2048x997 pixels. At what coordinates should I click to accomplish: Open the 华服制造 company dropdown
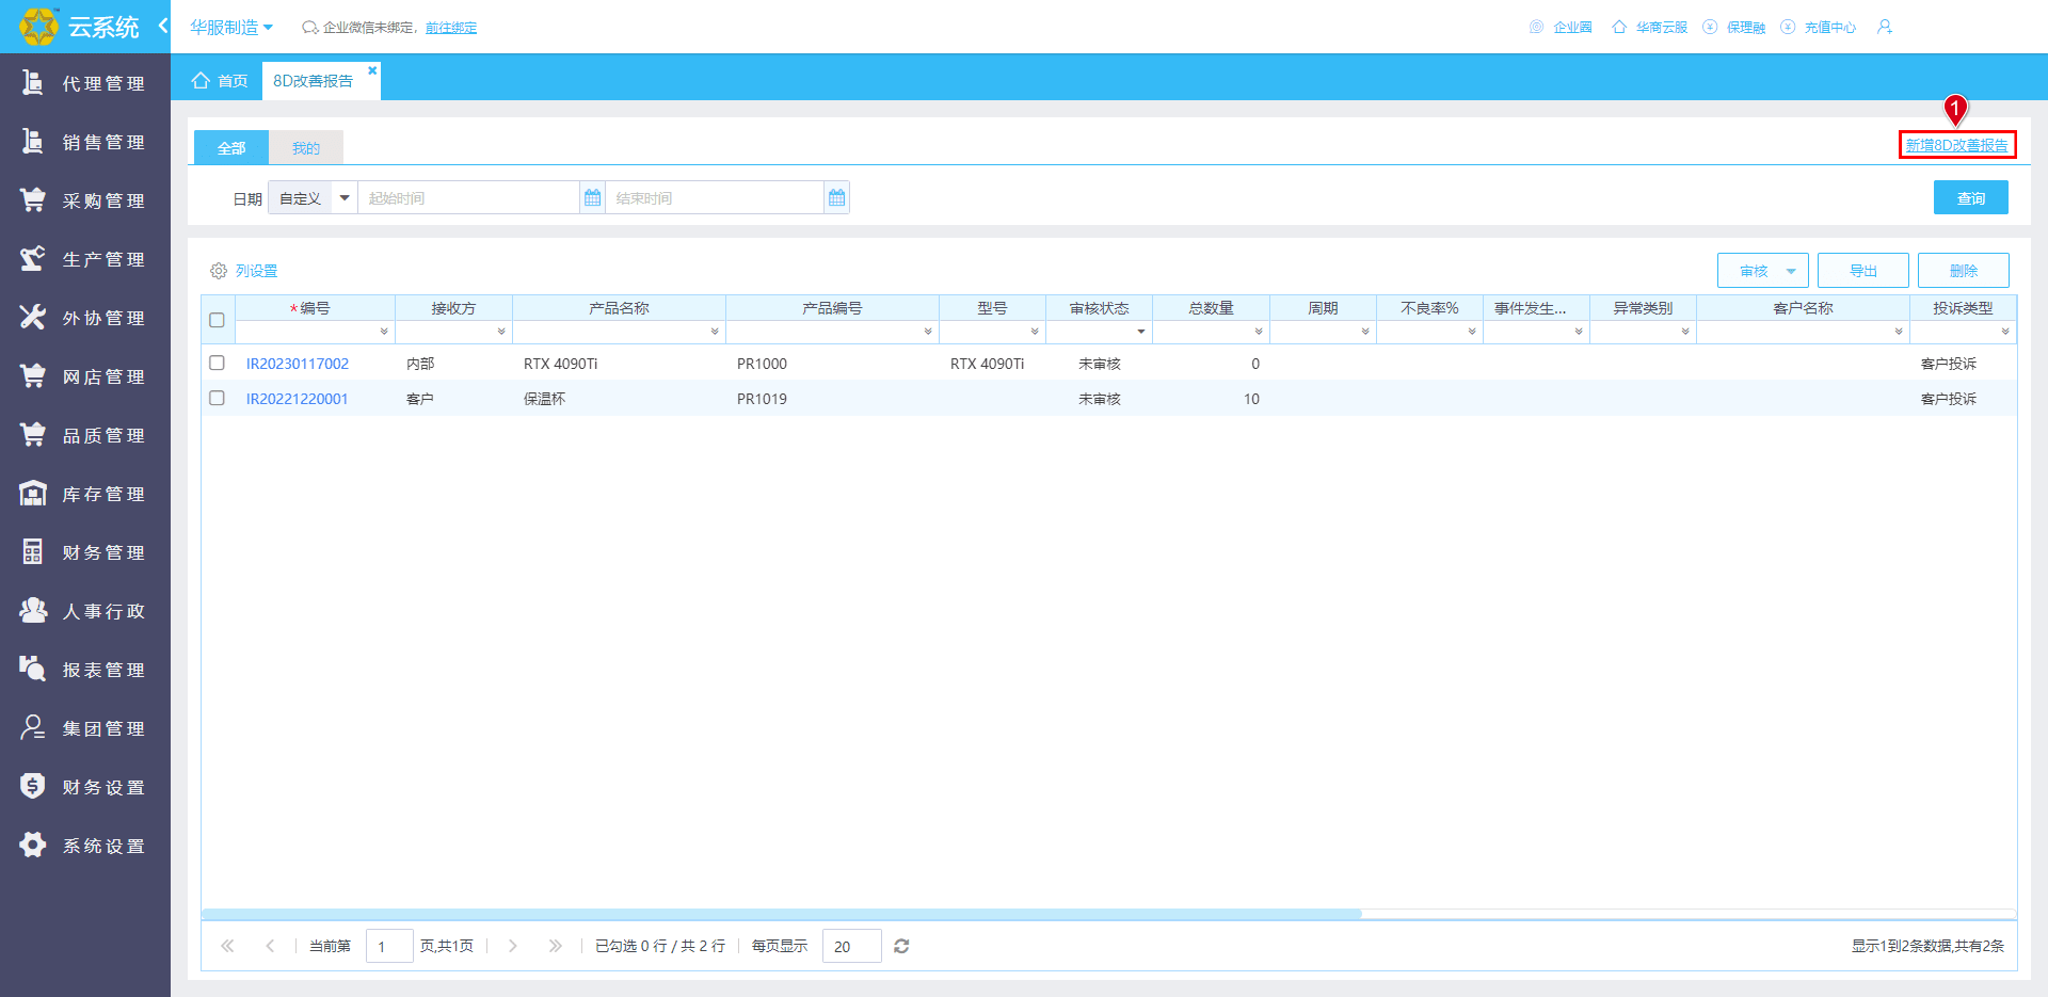tap(231, 27)
